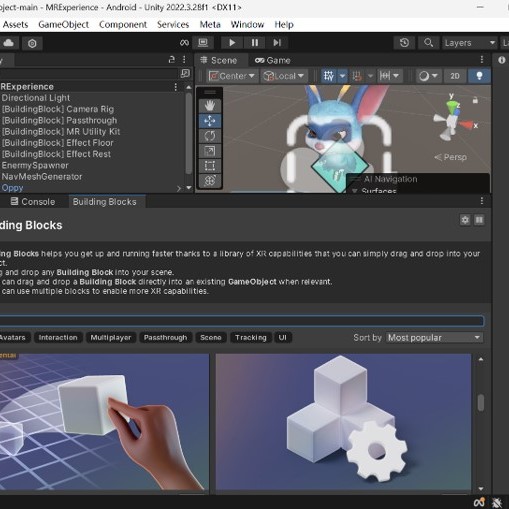Viewport: 509px width, 509px height.
Task: Switch to the Game tab
Action: [272, 60]
